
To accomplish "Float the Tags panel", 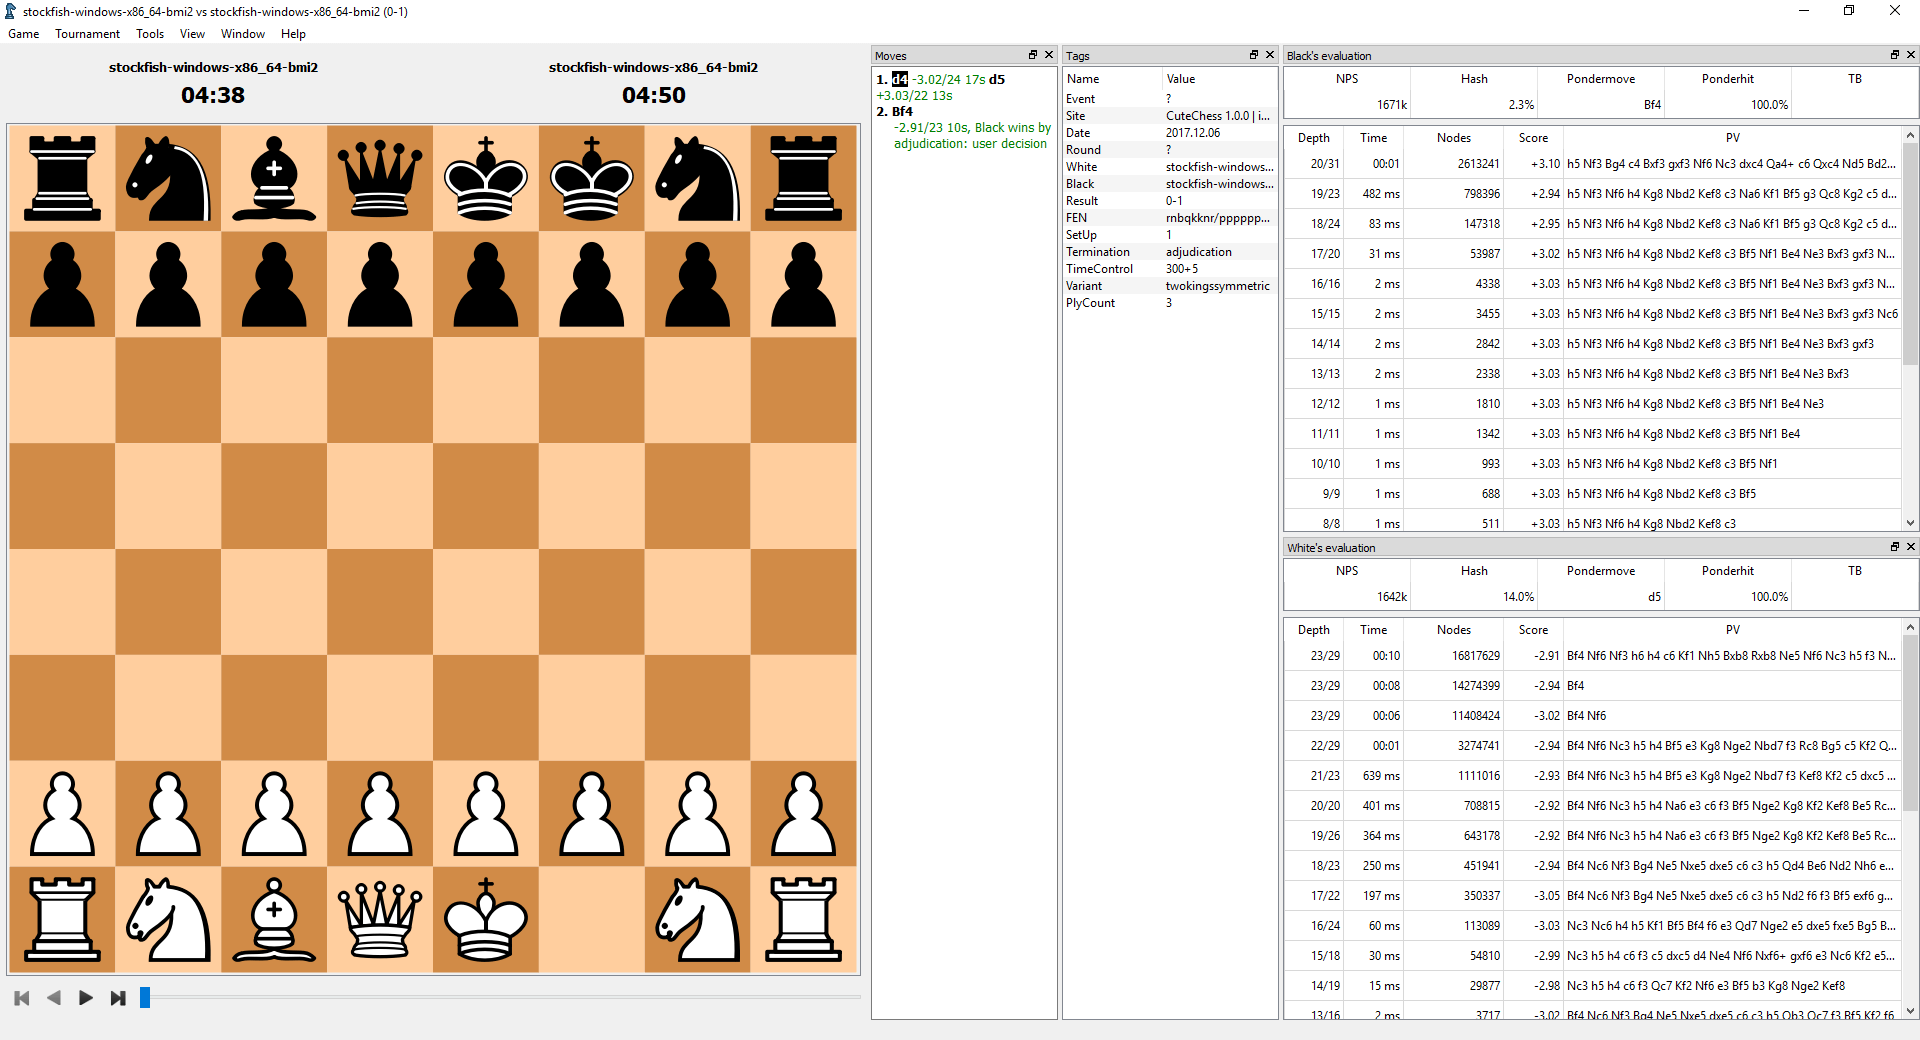I will coord(1254,55).
